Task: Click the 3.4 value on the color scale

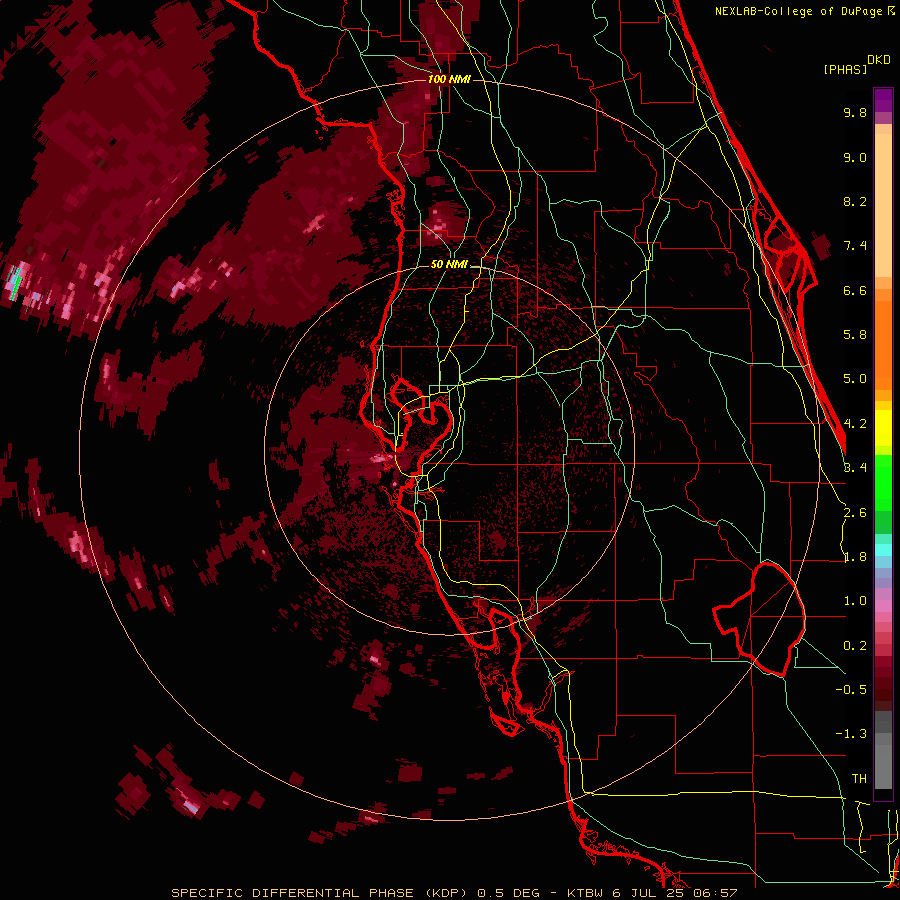Action: click(855, 468)
